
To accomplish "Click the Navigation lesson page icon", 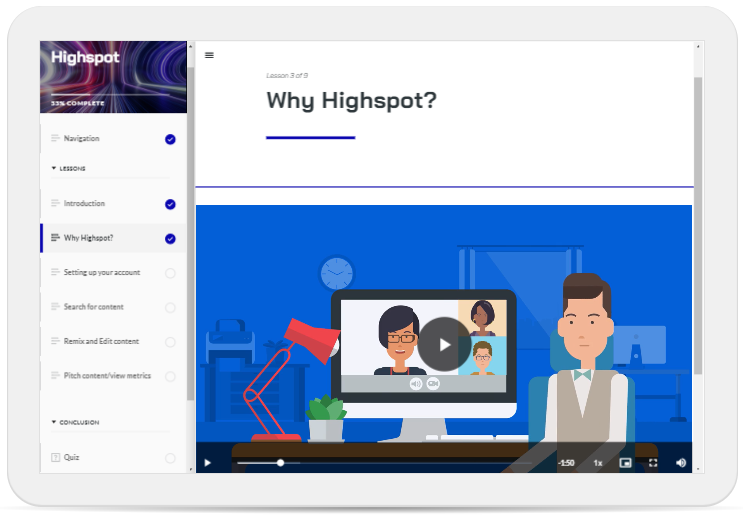I will point(55,138).
